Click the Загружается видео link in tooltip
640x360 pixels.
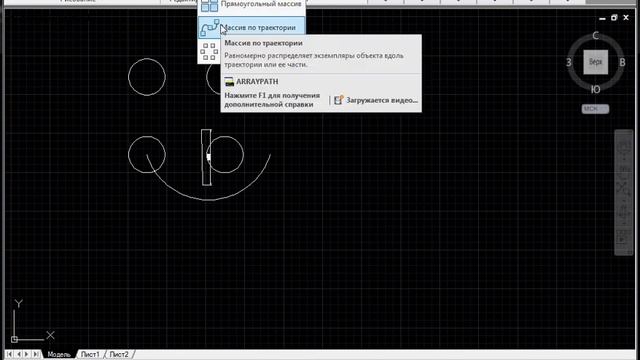(x=382, y=100)
